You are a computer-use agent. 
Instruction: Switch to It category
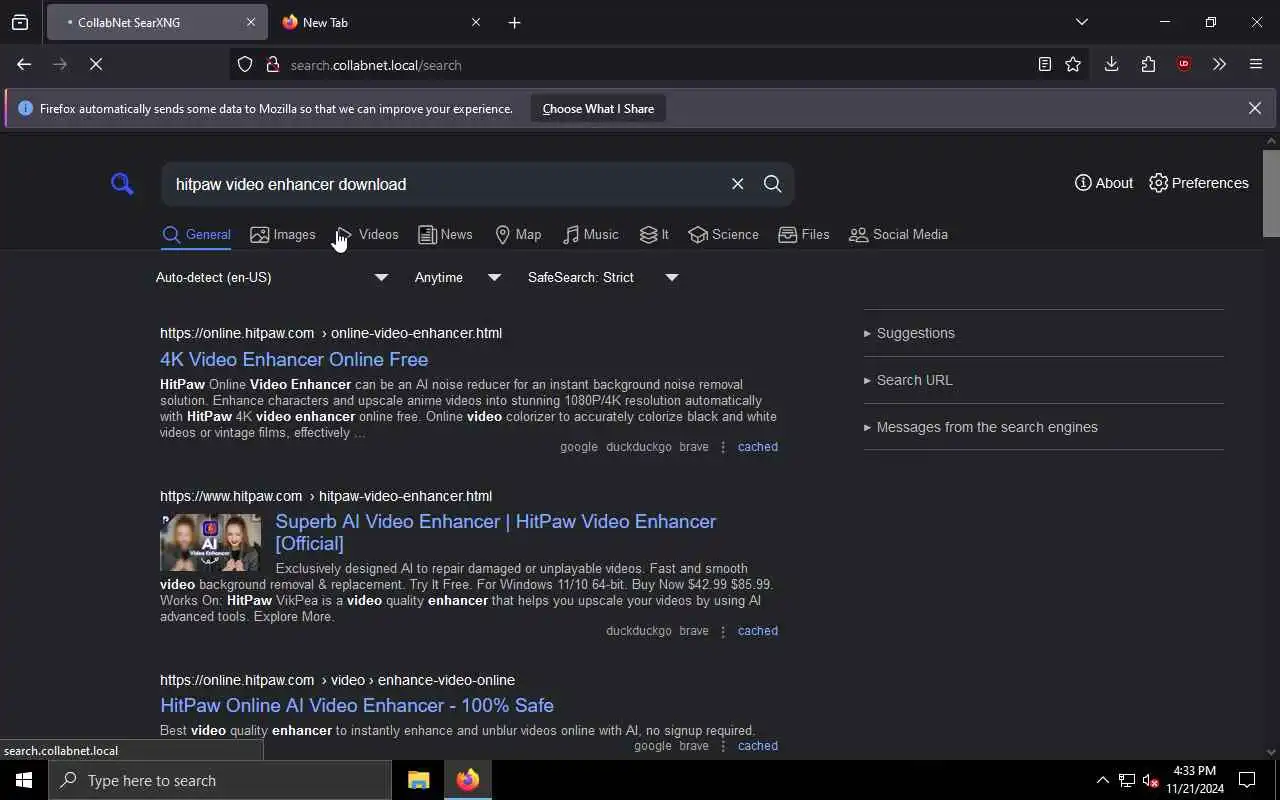(x=654, y=234)
